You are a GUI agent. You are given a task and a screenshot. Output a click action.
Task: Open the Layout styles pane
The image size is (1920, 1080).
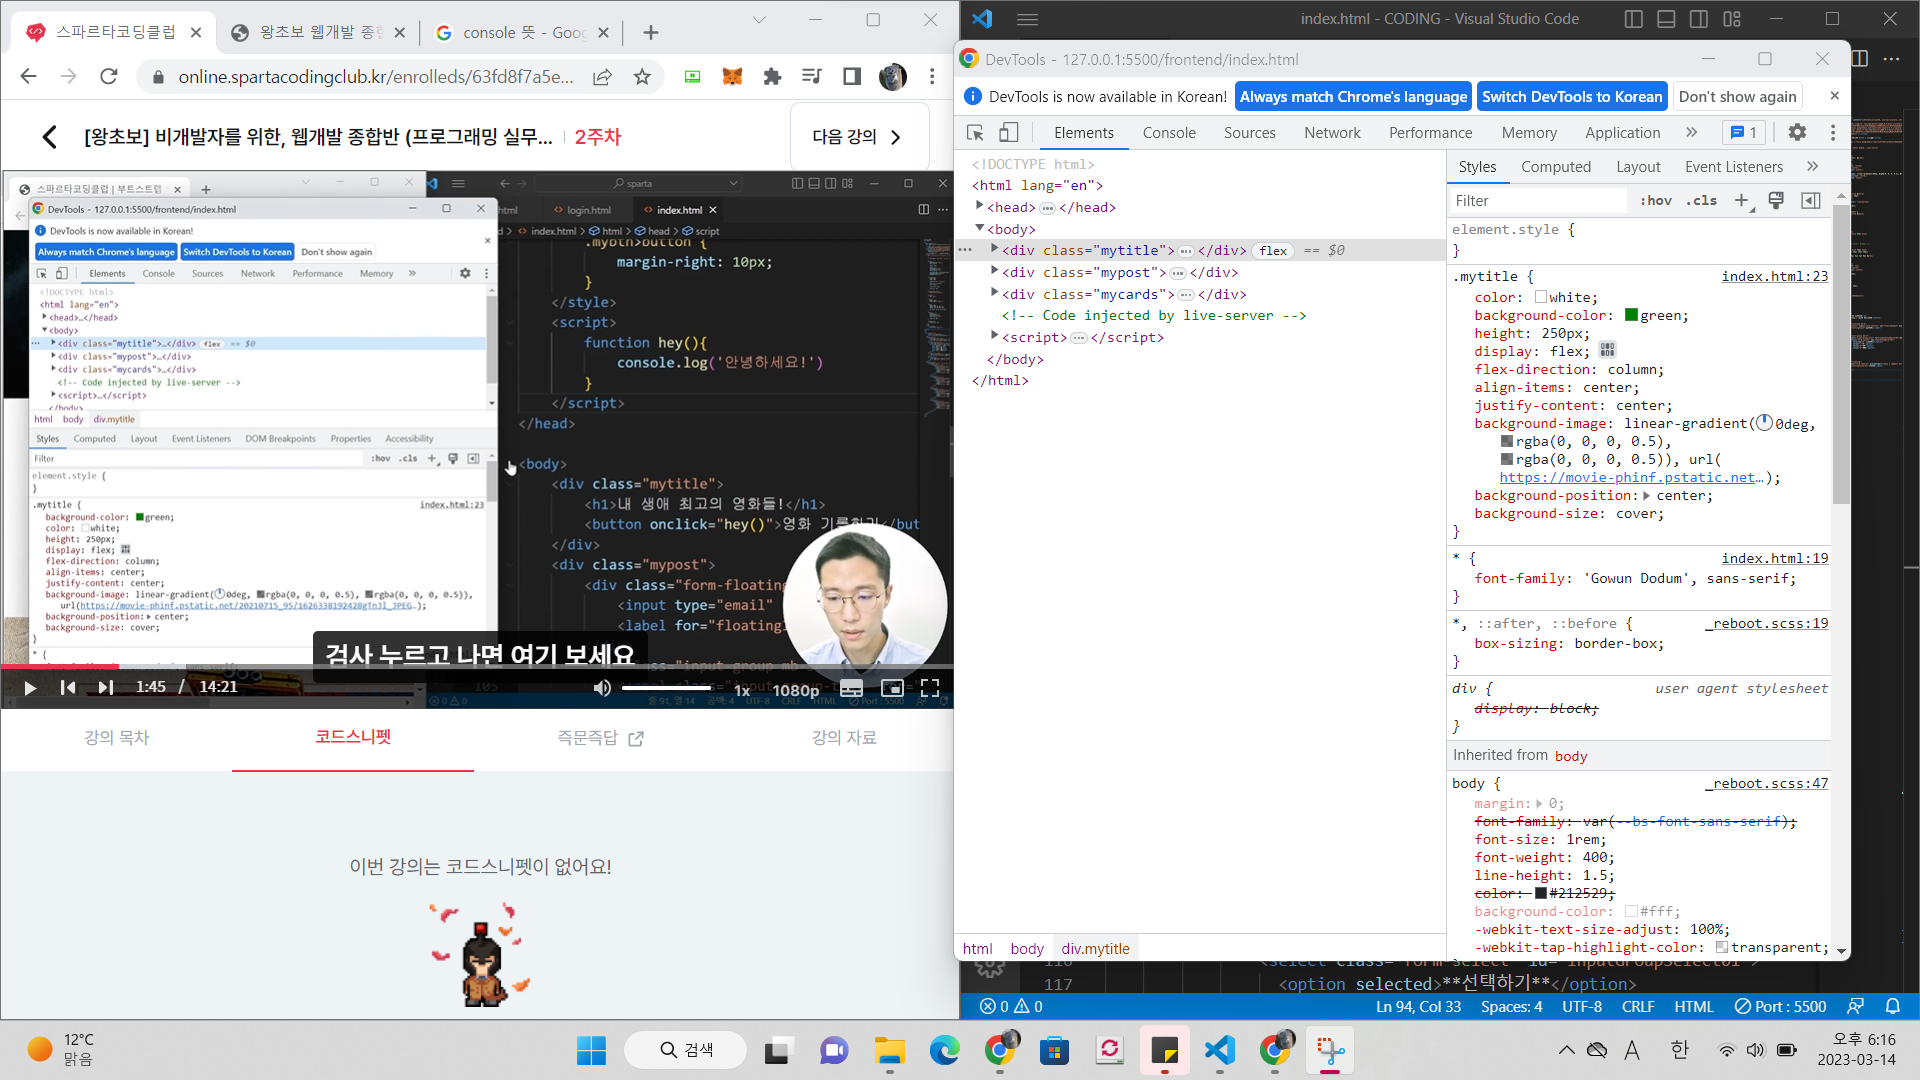(x=1638, y=167)
